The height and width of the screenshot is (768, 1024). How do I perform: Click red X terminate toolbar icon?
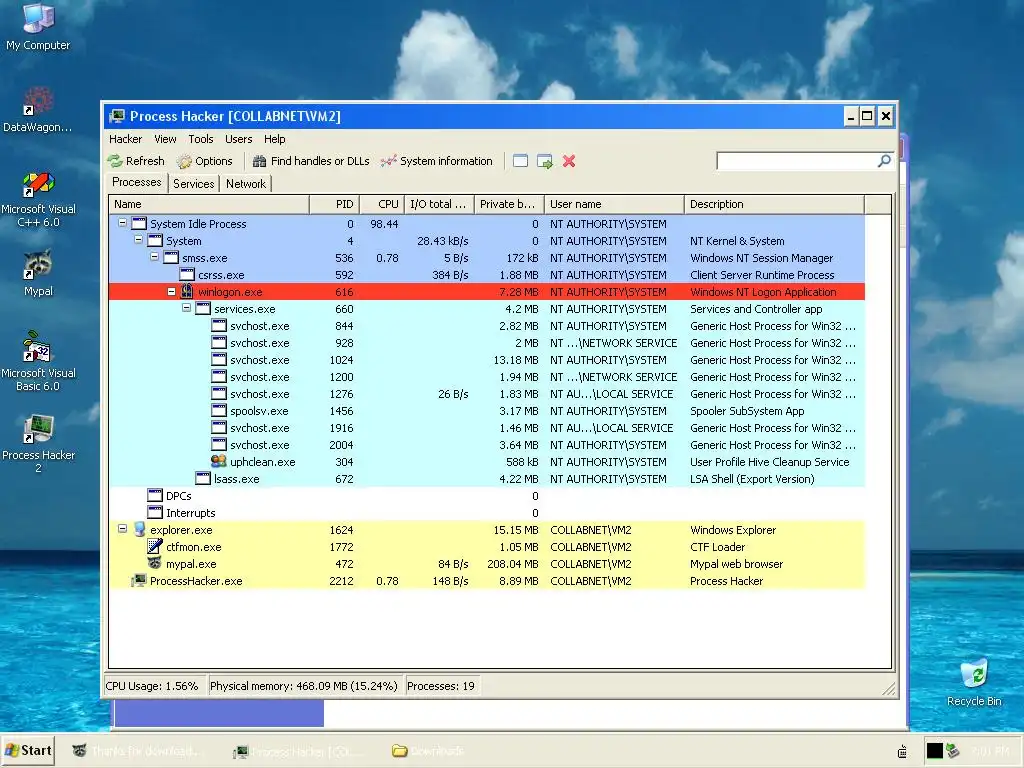tap(569, 161)
